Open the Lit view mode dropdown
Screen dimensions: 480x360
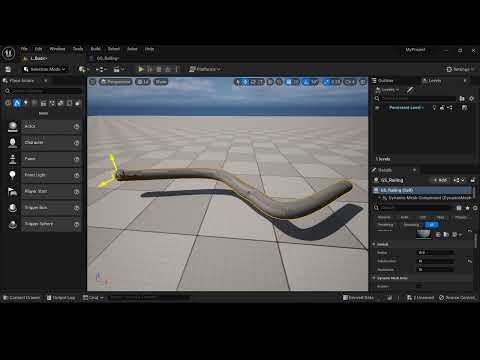pyautogui.click(x=143, y=82)
